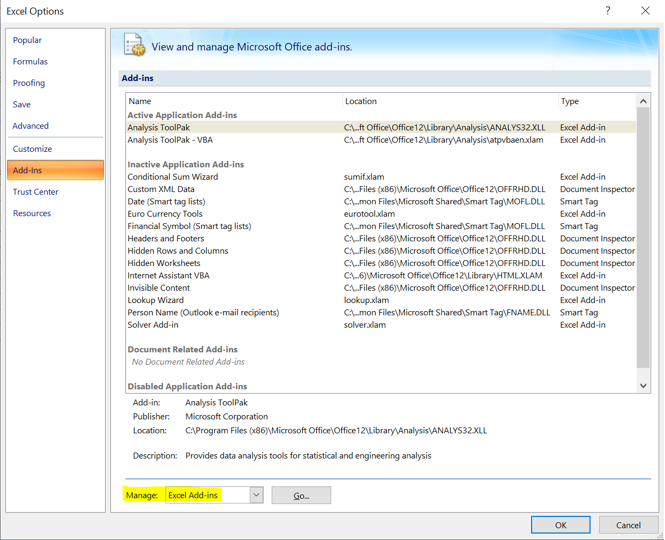This screenshot has width=665, height=540.
Task: Close the Excel Options dialog
Action: click(x=645, y=11)
